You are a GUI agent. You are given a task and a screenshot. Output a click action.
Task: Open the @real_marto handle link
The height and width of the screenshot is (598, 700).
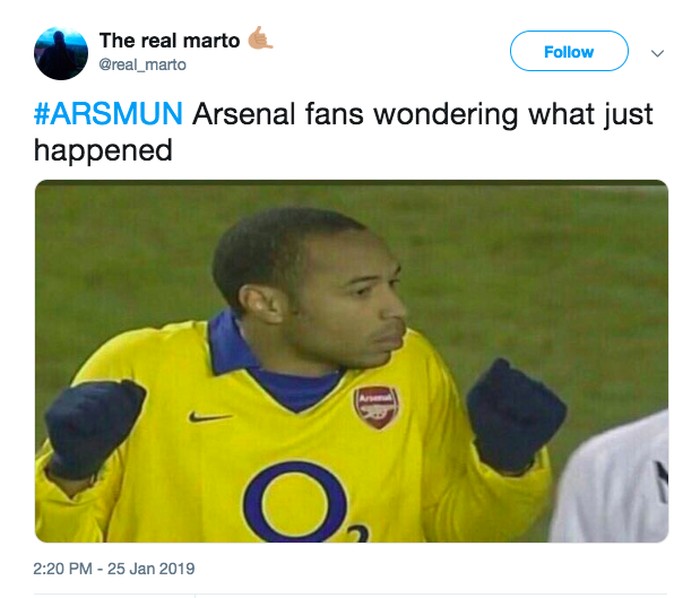click(142, 64)
